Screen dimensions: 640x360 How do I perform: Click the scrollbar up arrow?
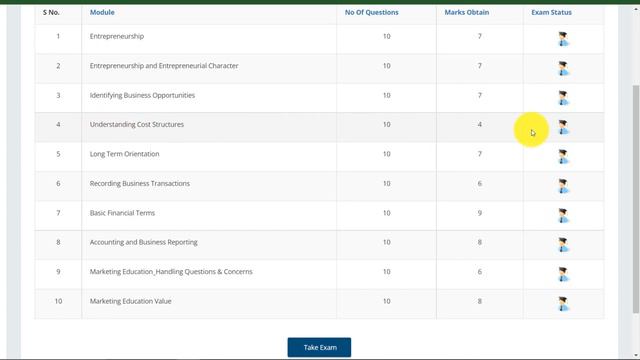click(x=636, y=8)
